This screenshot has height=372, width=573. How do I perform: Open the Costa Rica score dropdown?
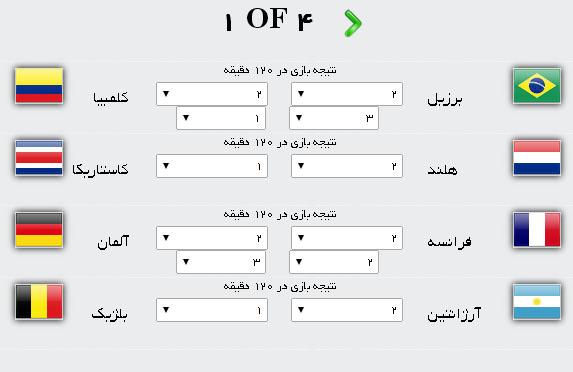point(212,166)
